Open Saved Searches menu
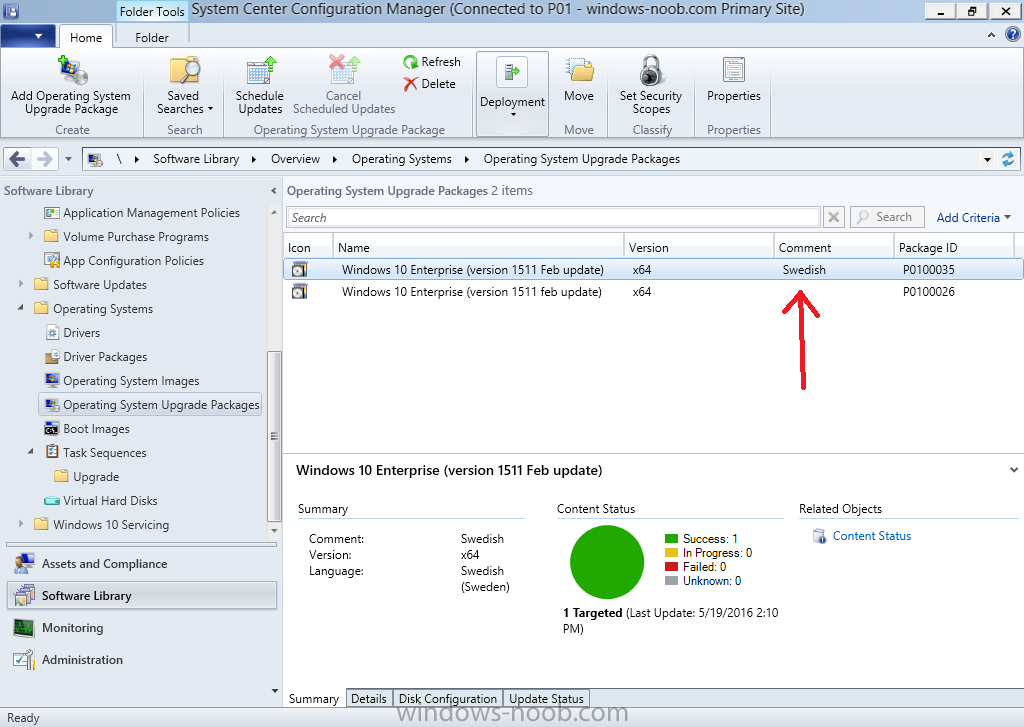 point(184,86)
